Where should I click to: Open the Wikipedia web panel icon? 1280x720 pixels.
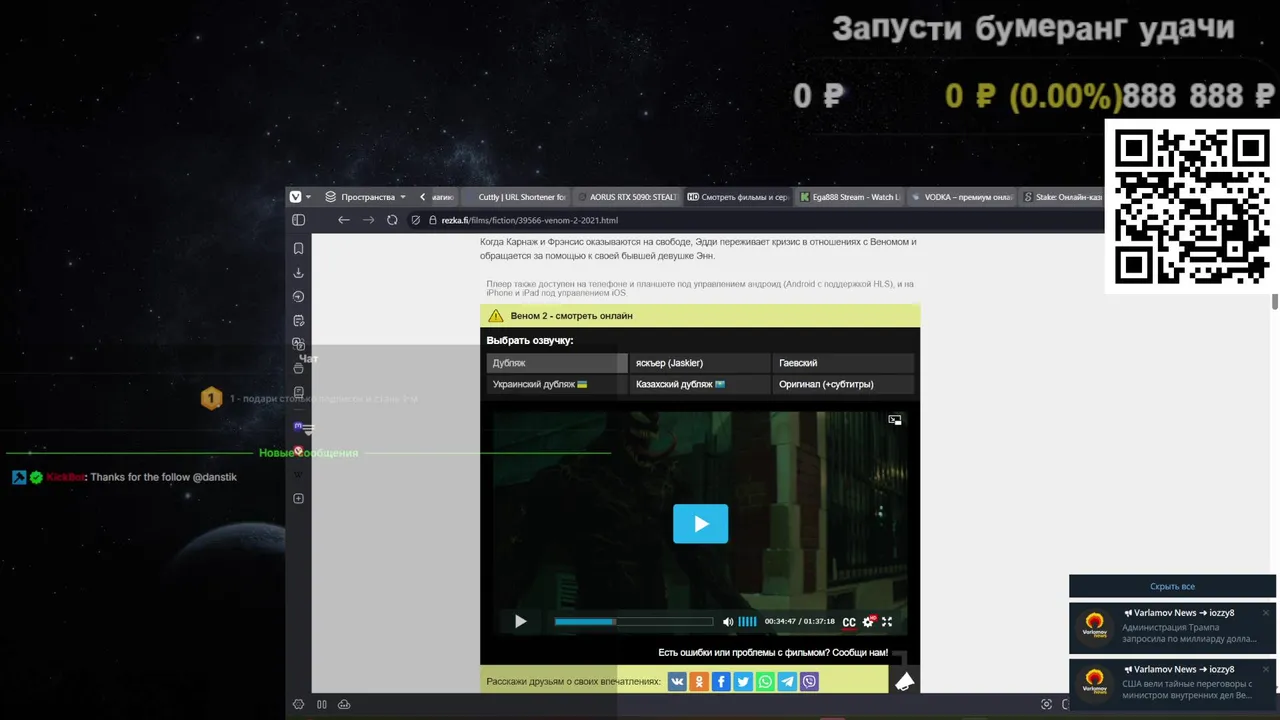pos(298,474)
